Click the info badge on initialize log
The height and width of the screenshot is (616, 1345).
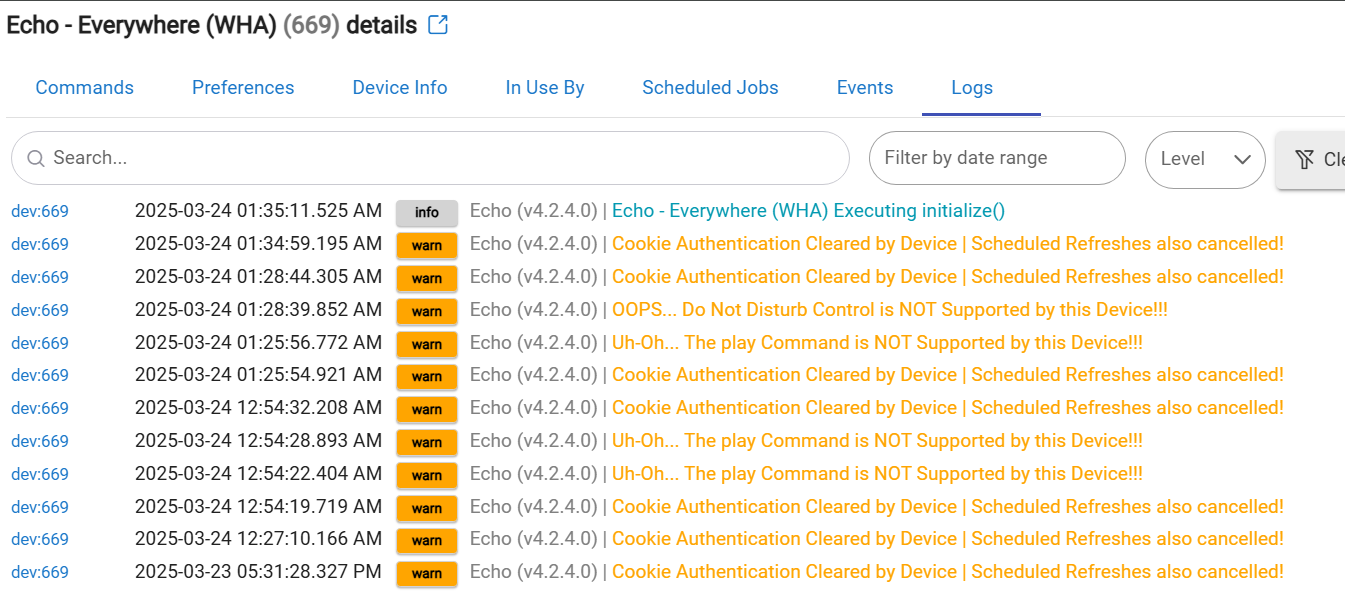point(426,212)
